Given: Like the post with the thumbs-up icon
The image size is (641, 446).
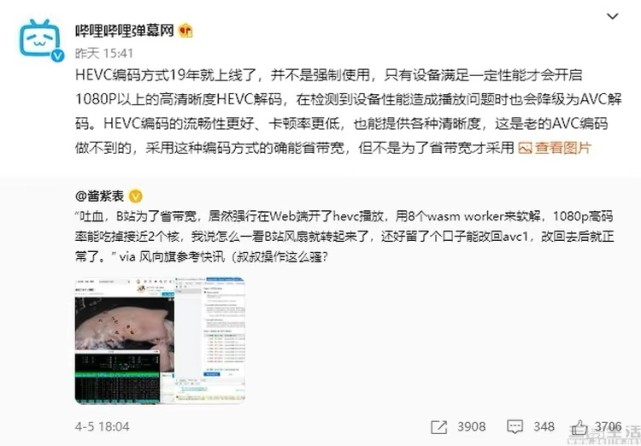Looking at the screenshot, I should point(579,428).
